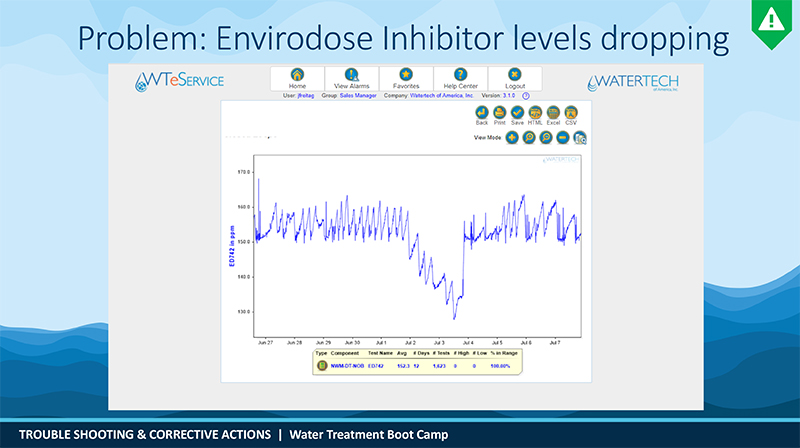
Task: Print the chart with the Print icon
Action: click(x=499, y=115)
